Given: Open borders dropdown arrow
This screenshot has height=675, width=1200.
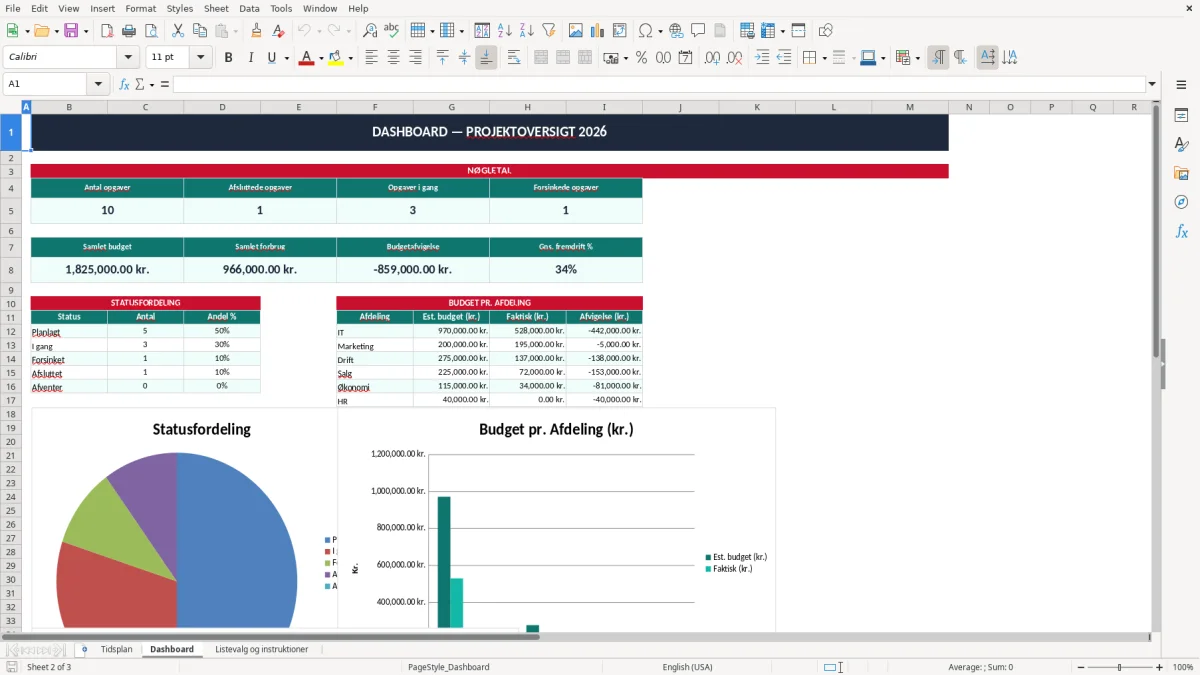Looking at the screenshot, I should coord(824,58).
